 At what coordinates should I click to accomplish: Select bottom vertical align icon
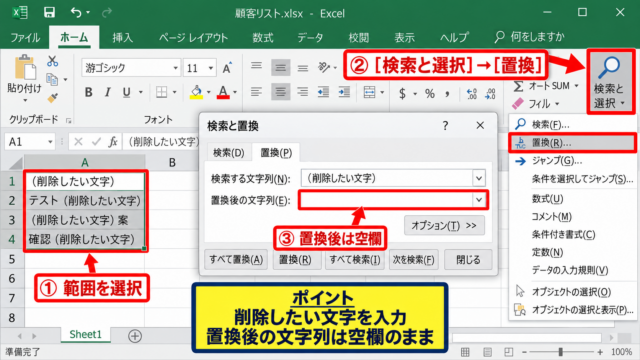tap(302, 68)
